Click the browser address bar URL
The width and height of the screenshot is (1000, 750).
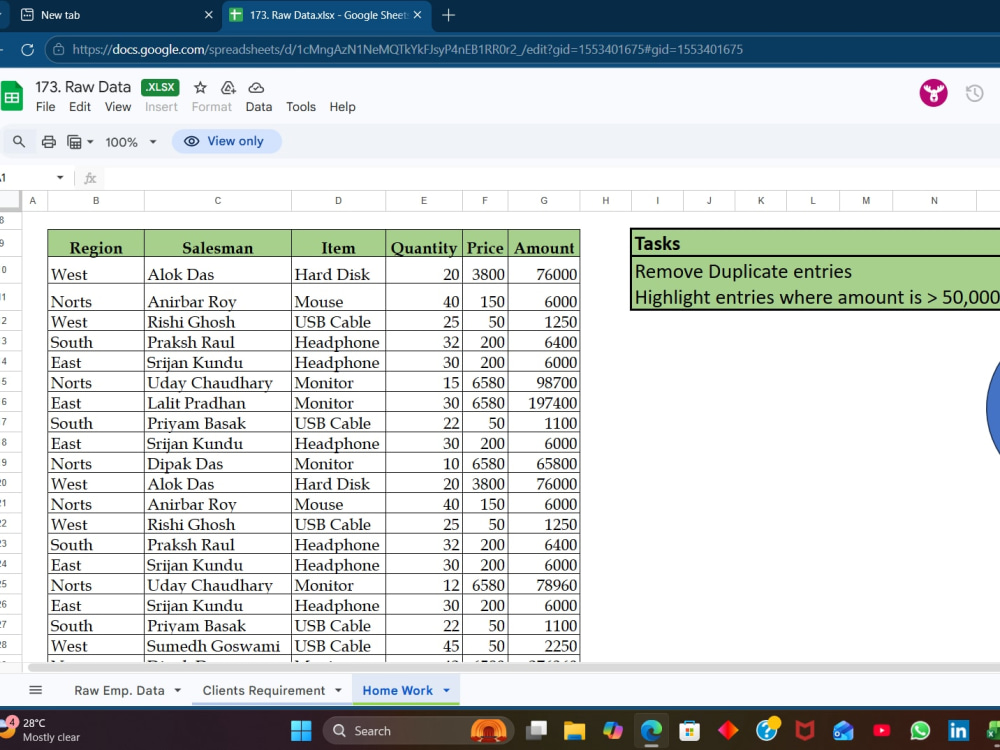click(x=407, y=49)
